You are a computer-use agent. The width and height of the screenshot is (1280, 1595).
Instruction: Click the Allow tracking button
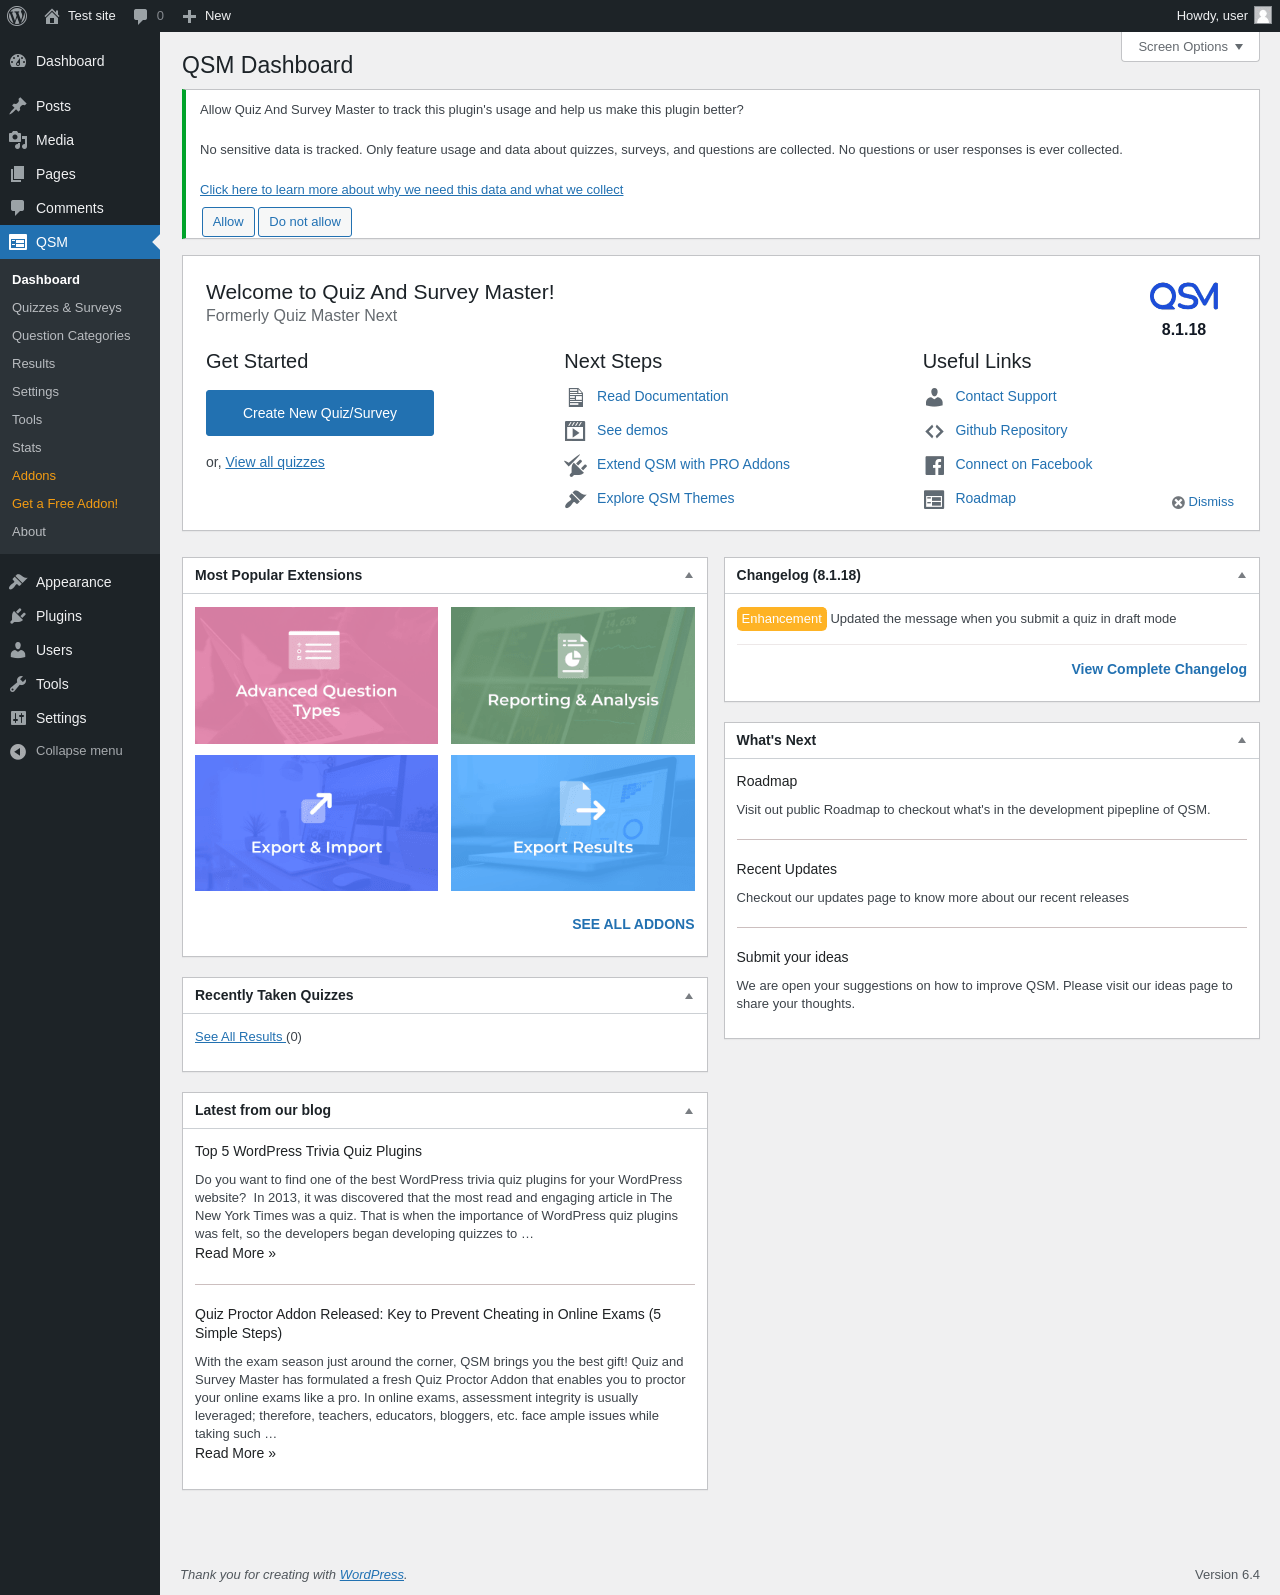pyautogui.click(x=228, y=222)
